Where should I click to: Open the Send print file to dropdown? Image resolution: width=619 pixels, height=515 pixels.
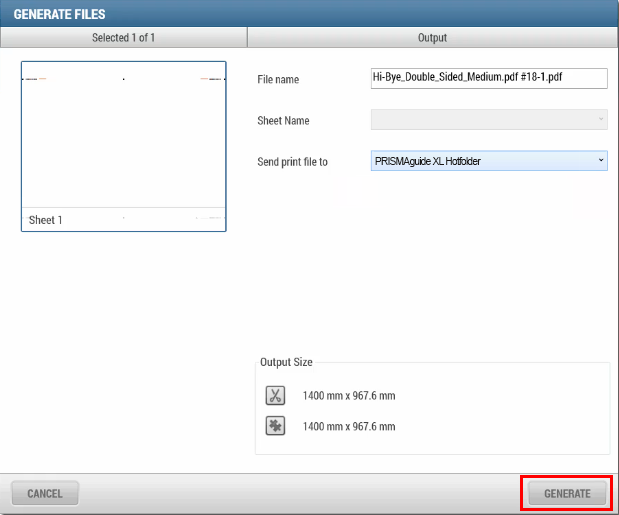tap(488, 161)
